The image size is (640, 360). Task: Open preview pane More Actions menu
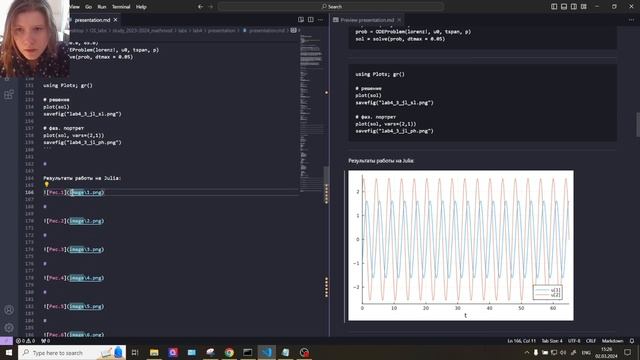[631, 20]
